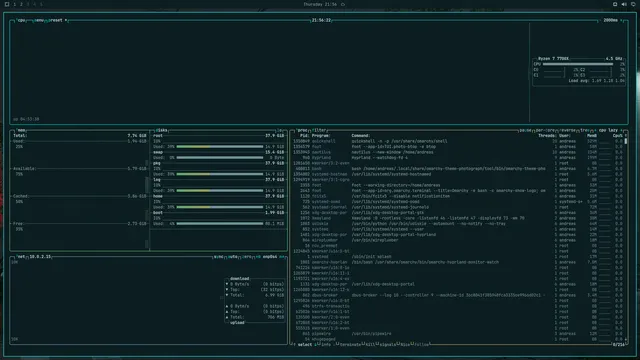
Task: Click the Command column header
Action: click(361, 136)
